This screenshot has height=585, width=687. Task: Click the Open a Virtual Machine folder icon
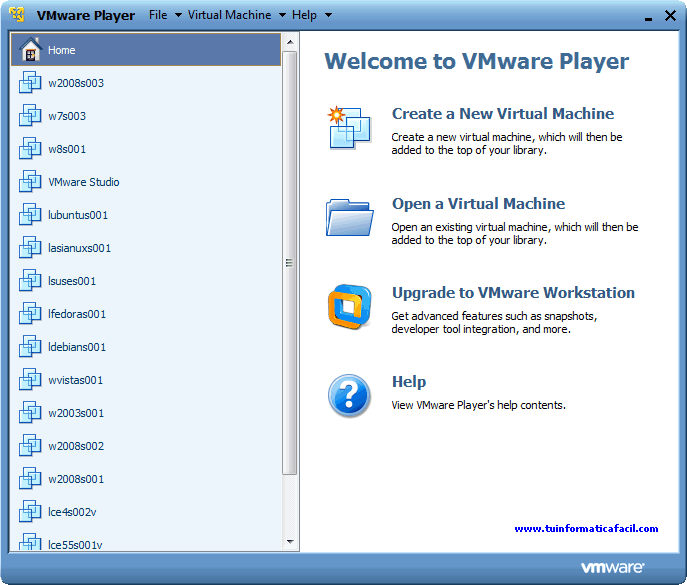click(349, 217)
